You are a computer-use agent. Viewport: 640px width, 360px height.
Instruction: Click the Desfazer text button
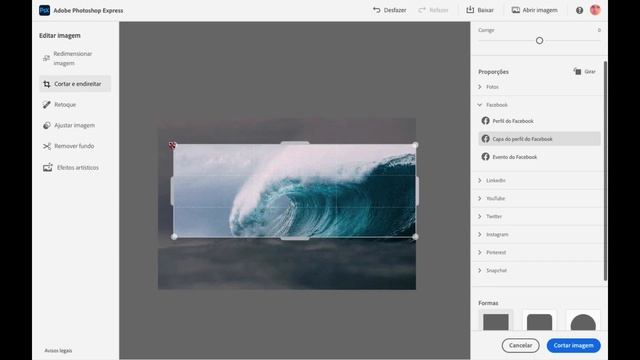click(395, 10)
